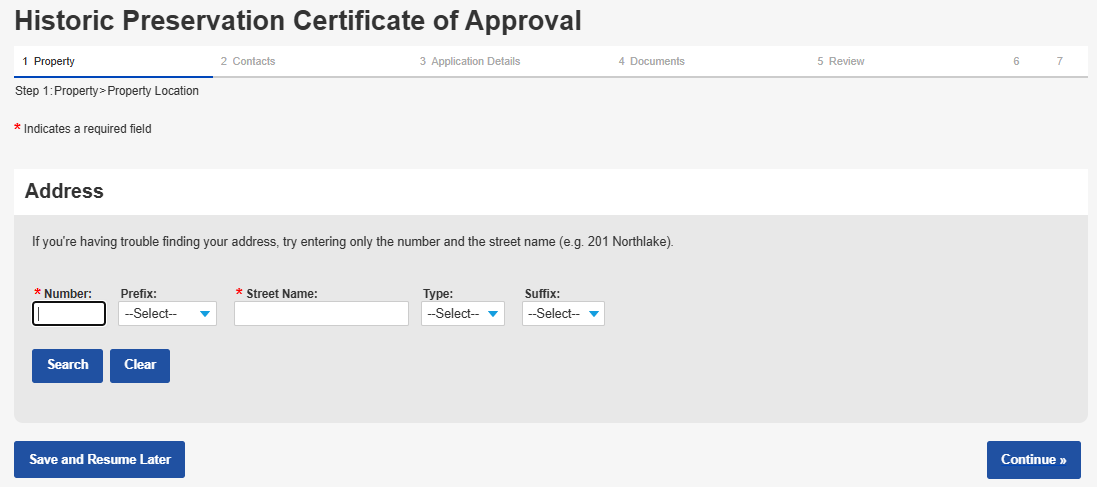Continue to the next step
1097x487 pixels.
(x=1033, y=460)
